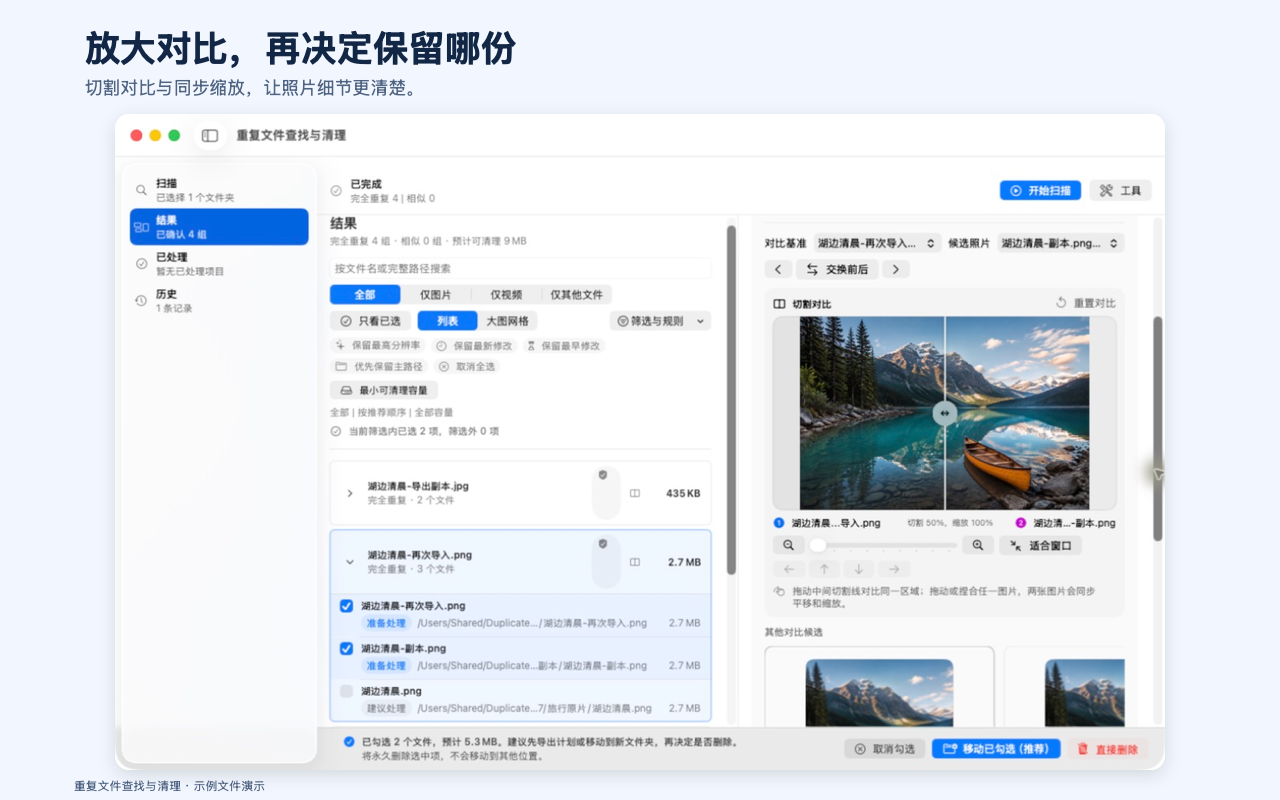Go to previous comparison with left chevron
1280x800 pixels.
778,269
